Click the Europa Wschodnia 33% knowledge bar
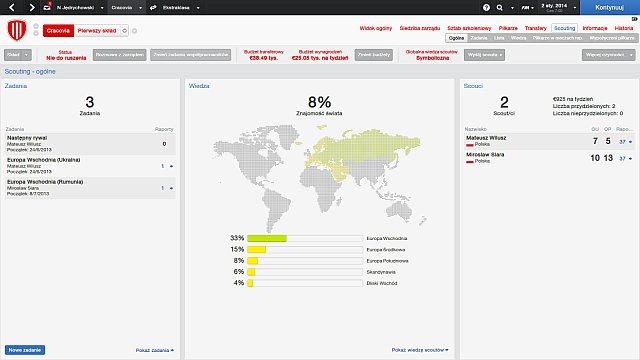Viewport: 640px width, 360px height. [x=305, y=238]
